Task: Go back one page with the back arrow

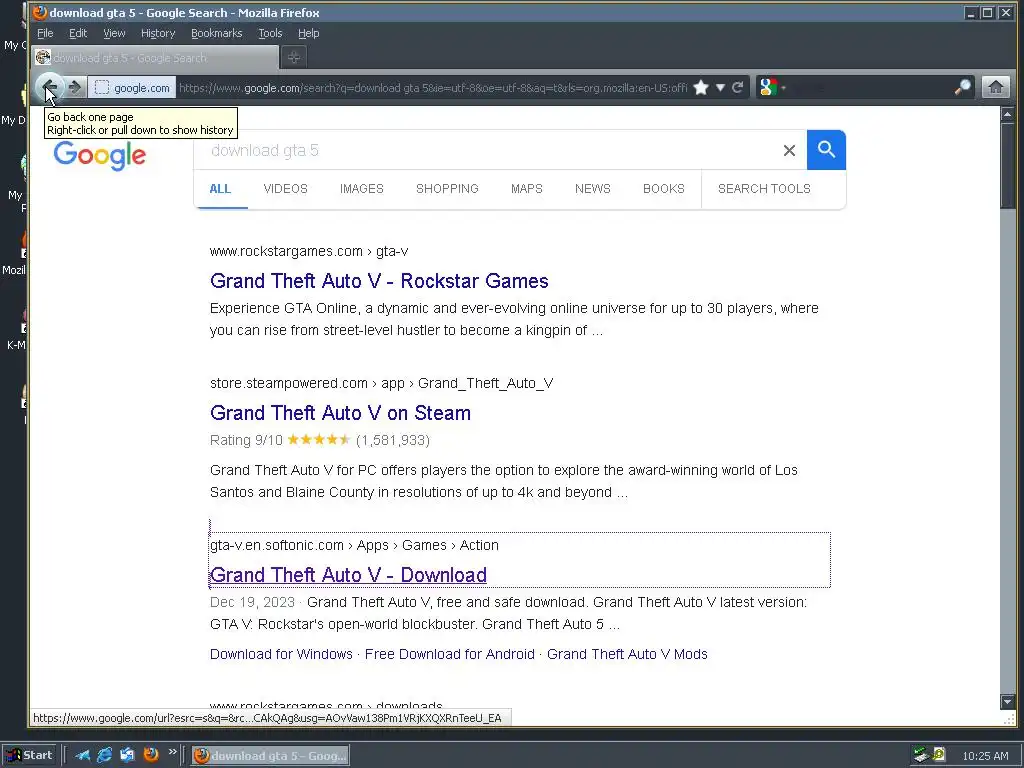Action: 49,87
